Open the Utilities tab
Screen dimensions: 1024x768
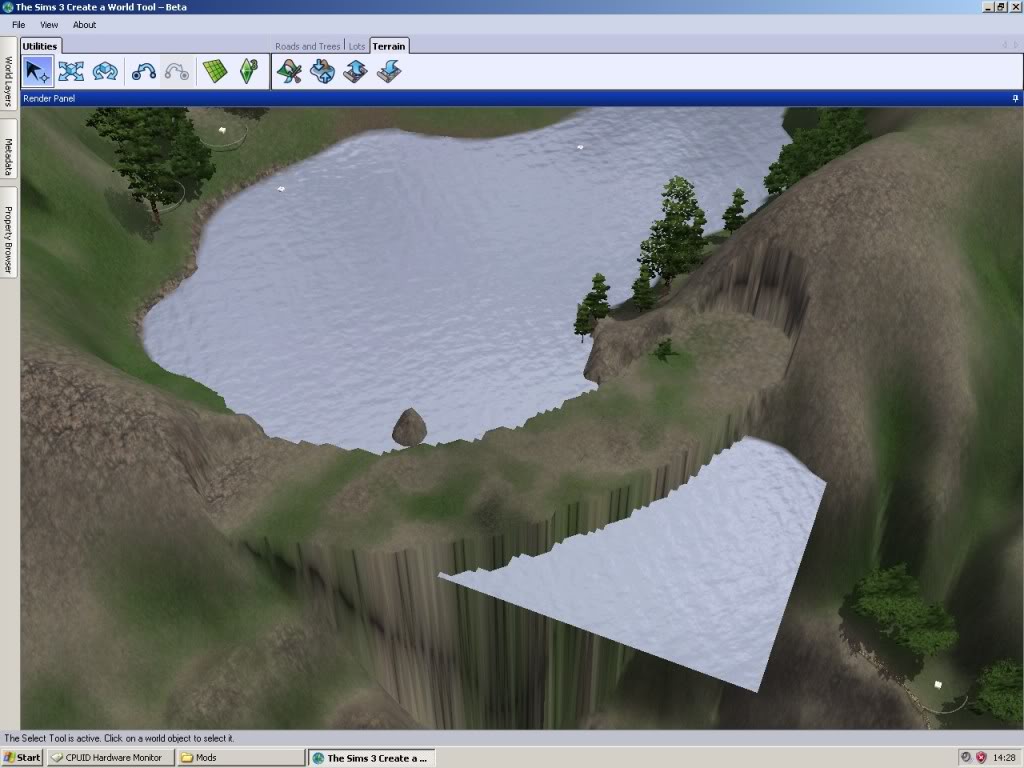[40, 46]
